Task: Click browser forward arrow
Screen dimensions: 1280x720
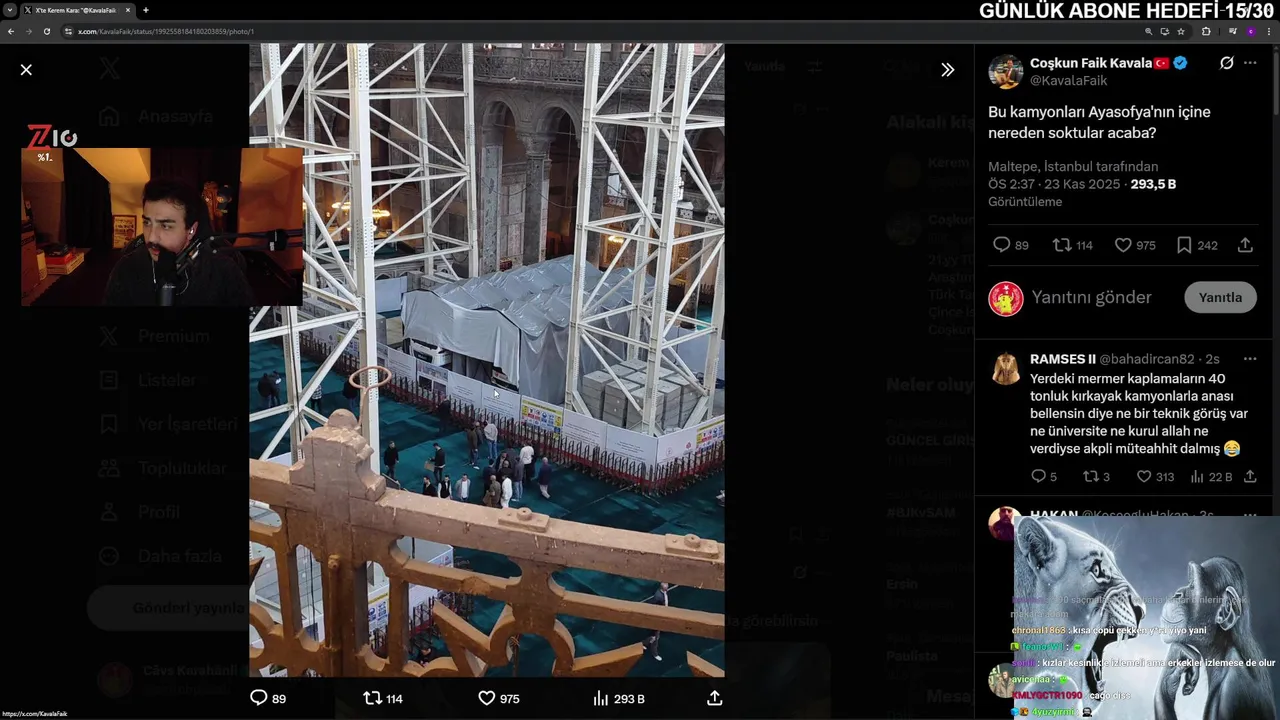Action: coord(28,31)
